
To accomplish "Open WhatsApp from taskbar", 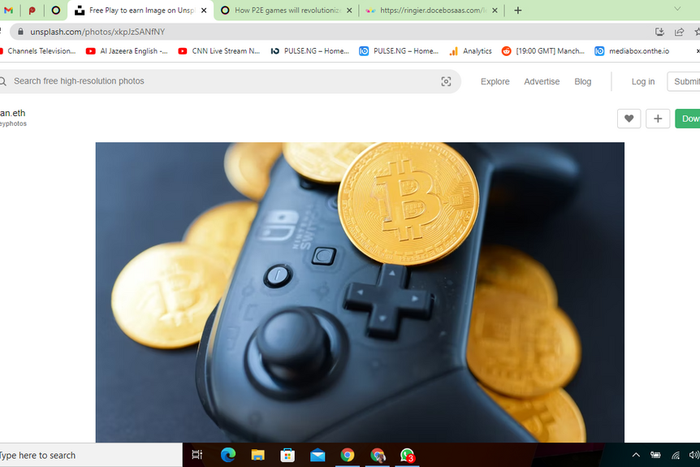I will (407, 455).
